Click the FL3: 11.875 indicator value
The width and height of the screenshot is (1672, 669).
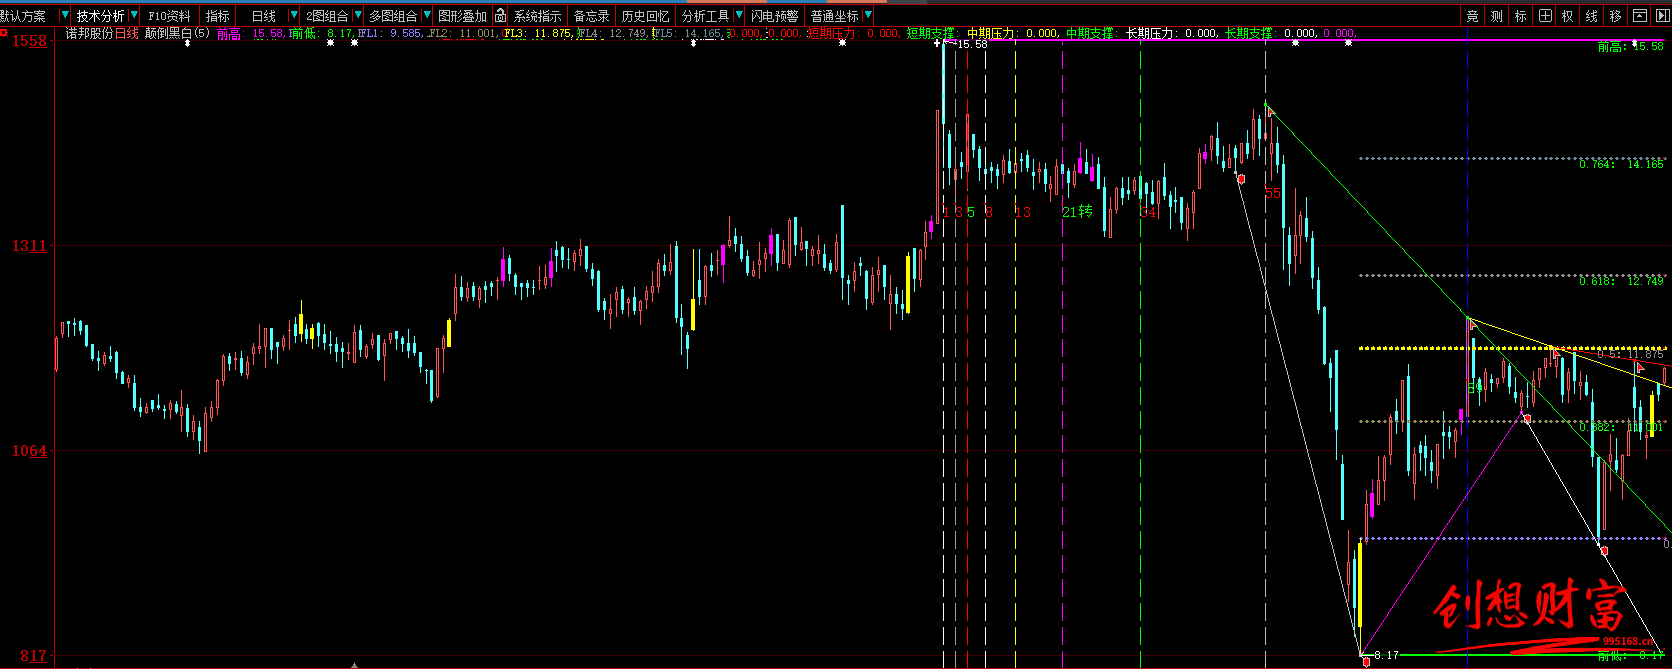537,33
